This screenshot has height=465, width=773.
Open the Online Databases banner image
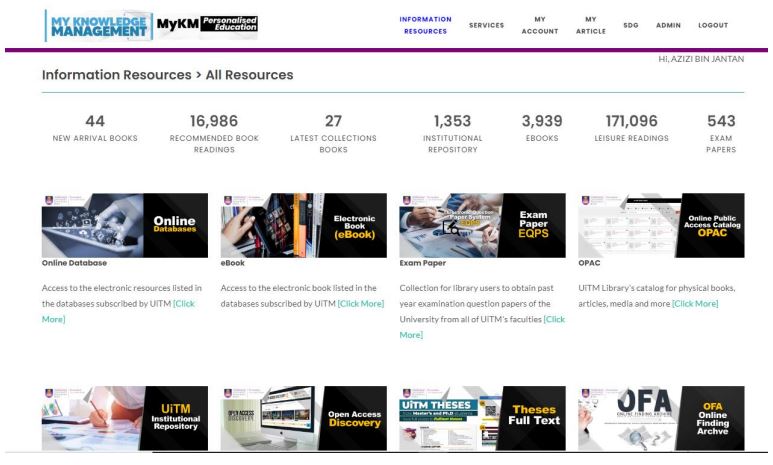pos(125,225)
